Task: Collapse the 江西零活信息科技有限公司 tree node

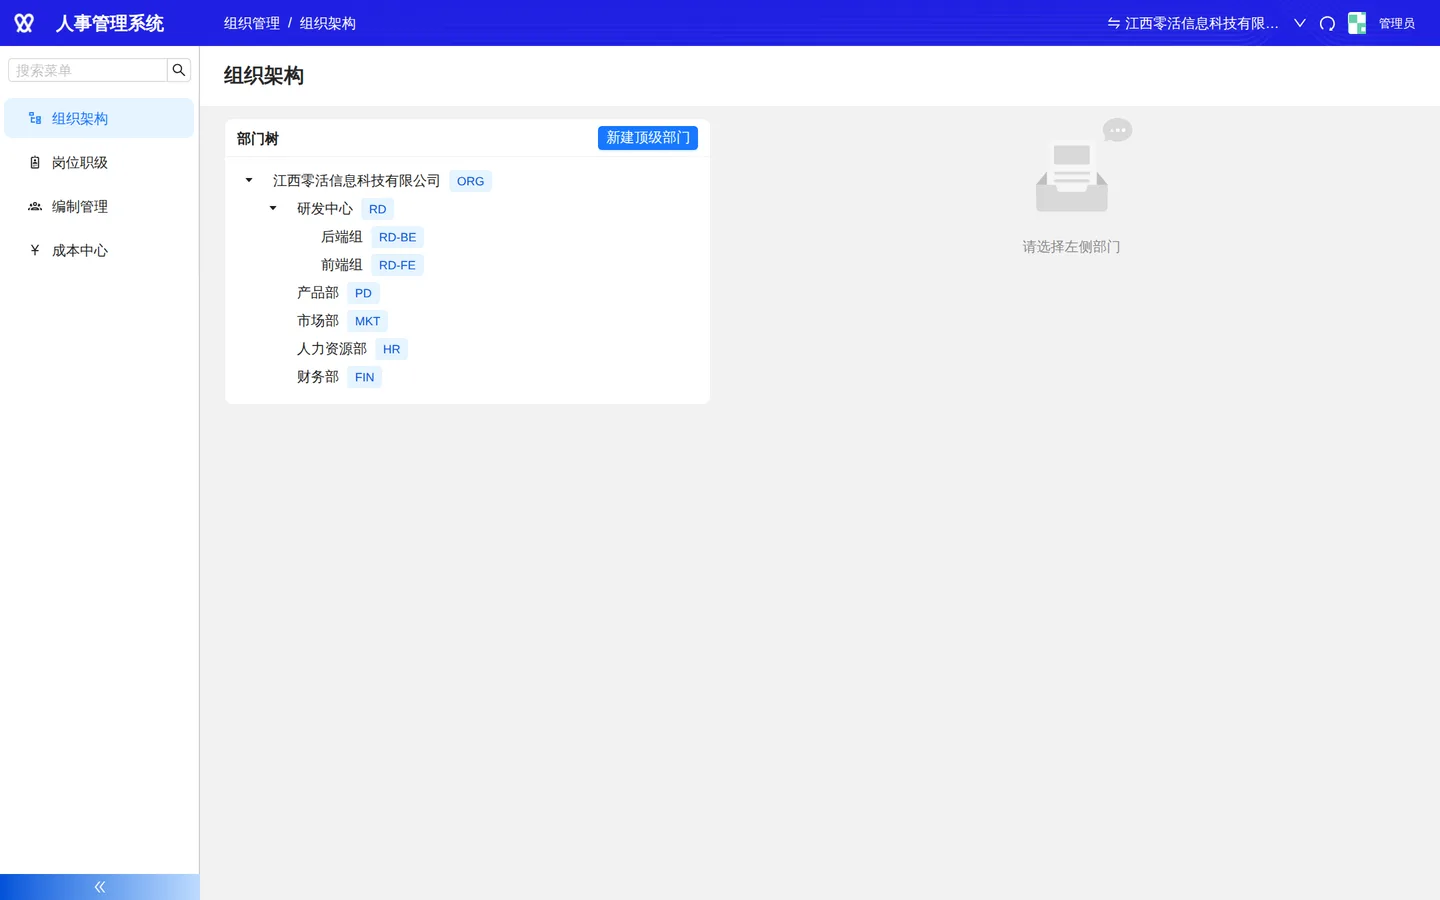Action: coord(249,180)
